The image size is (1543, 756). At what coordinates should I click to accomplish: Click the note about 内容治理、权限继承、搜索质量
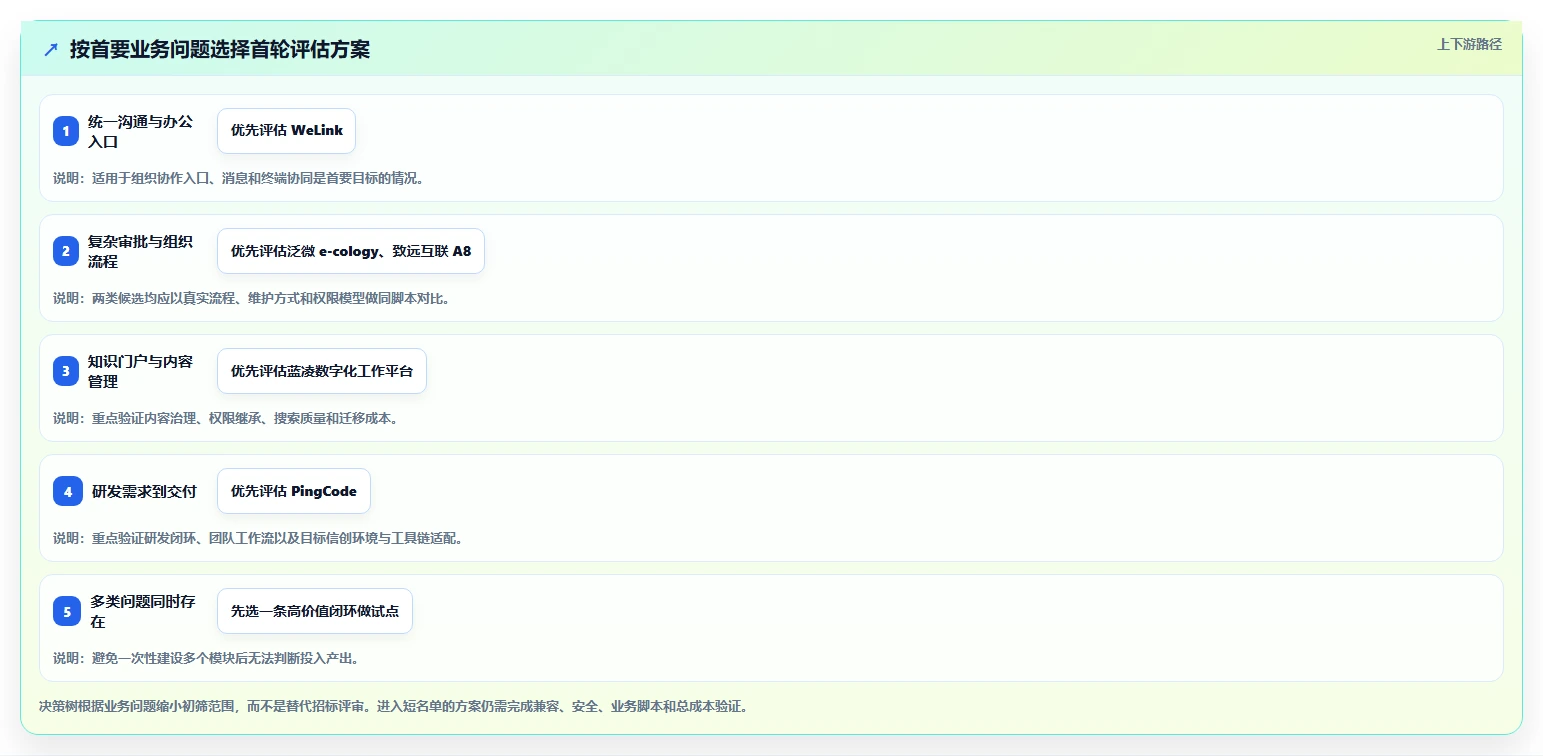tap(226, 418)
